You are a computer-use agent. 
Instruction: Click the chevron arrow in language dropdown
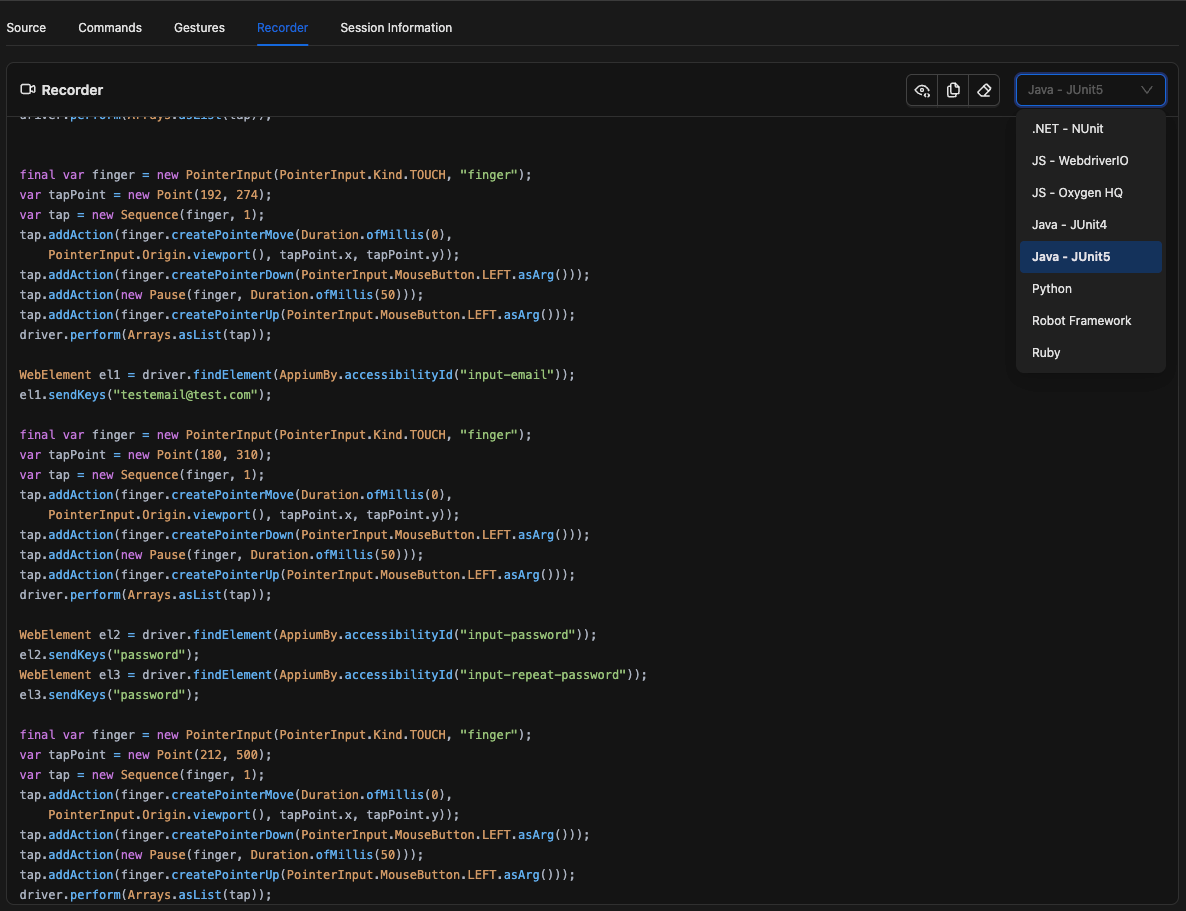coord(1147,90)
